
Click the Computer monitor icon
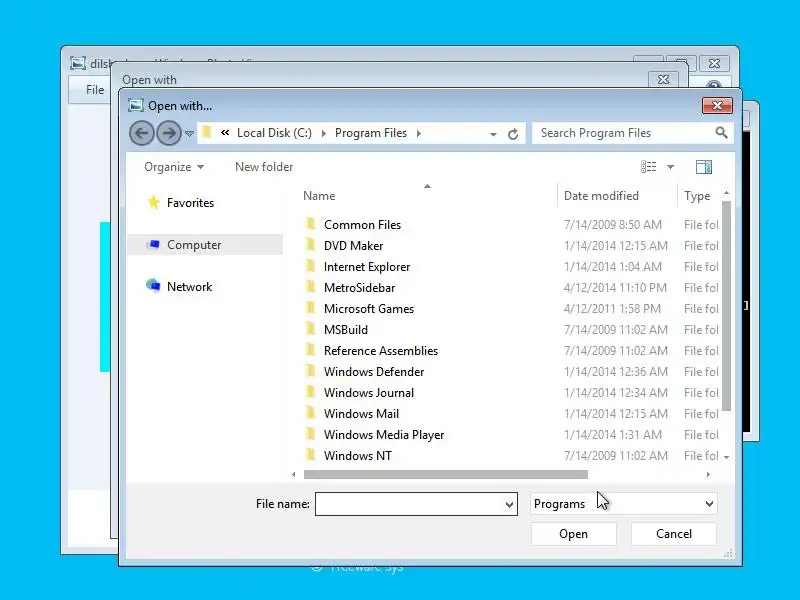[x=153, y=244]
